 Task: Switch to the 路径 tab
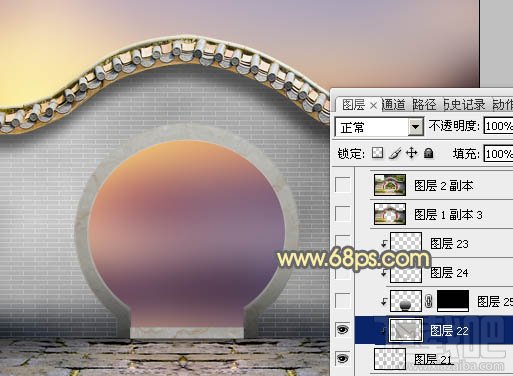pyautogui.click(x=424, y=105)
